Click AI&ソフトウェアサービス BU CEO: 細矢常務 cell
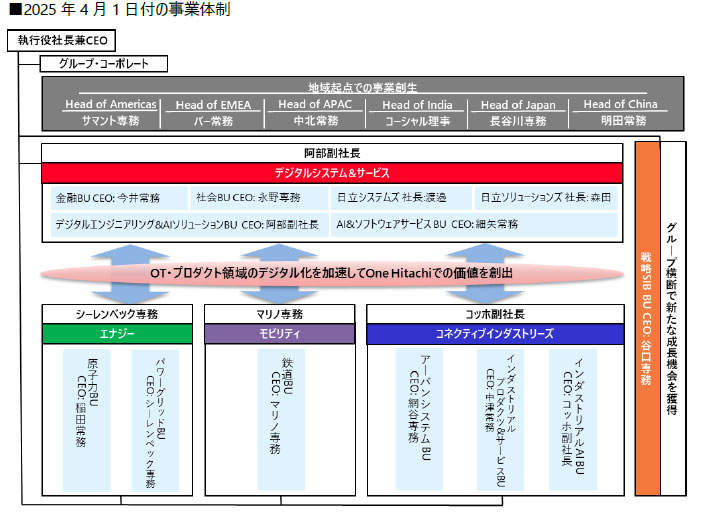Viewport: 703px width, 515px height. click(474, 225)
